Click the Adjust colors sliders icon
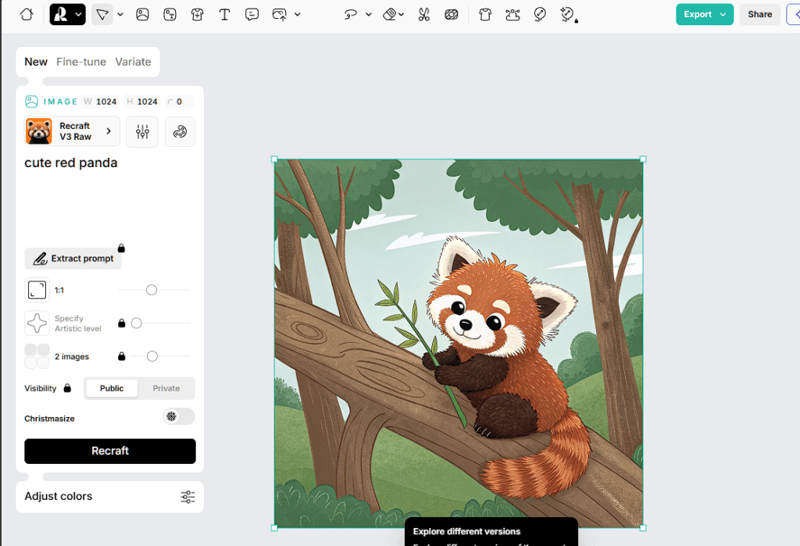This screenshot has height=546, width=800. [x=188, y=497]
